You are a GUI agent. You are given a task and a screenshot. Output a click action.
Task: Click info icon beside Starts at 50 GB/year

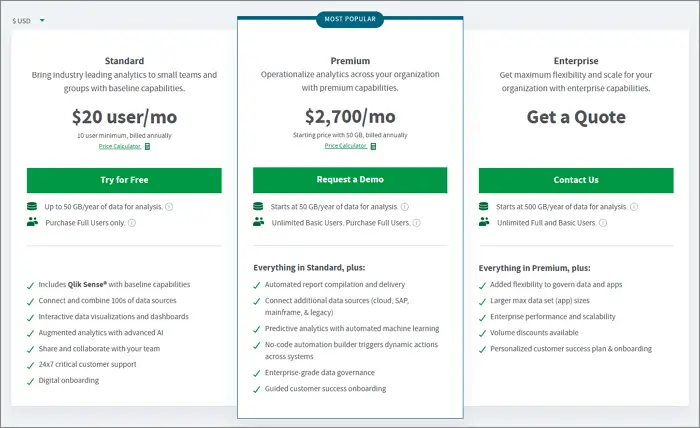(404, 207)
